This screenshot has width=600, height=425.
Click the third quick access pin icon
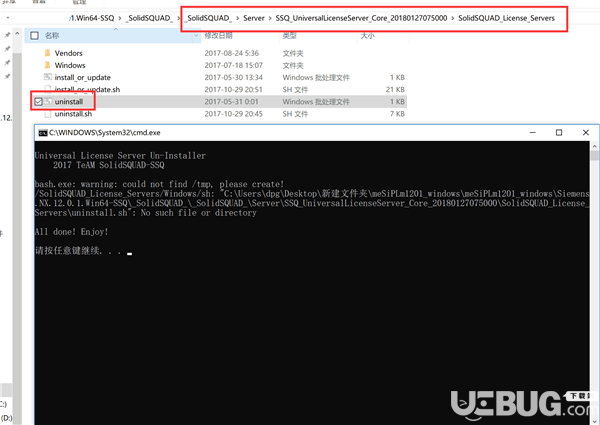tap(7, 63)
